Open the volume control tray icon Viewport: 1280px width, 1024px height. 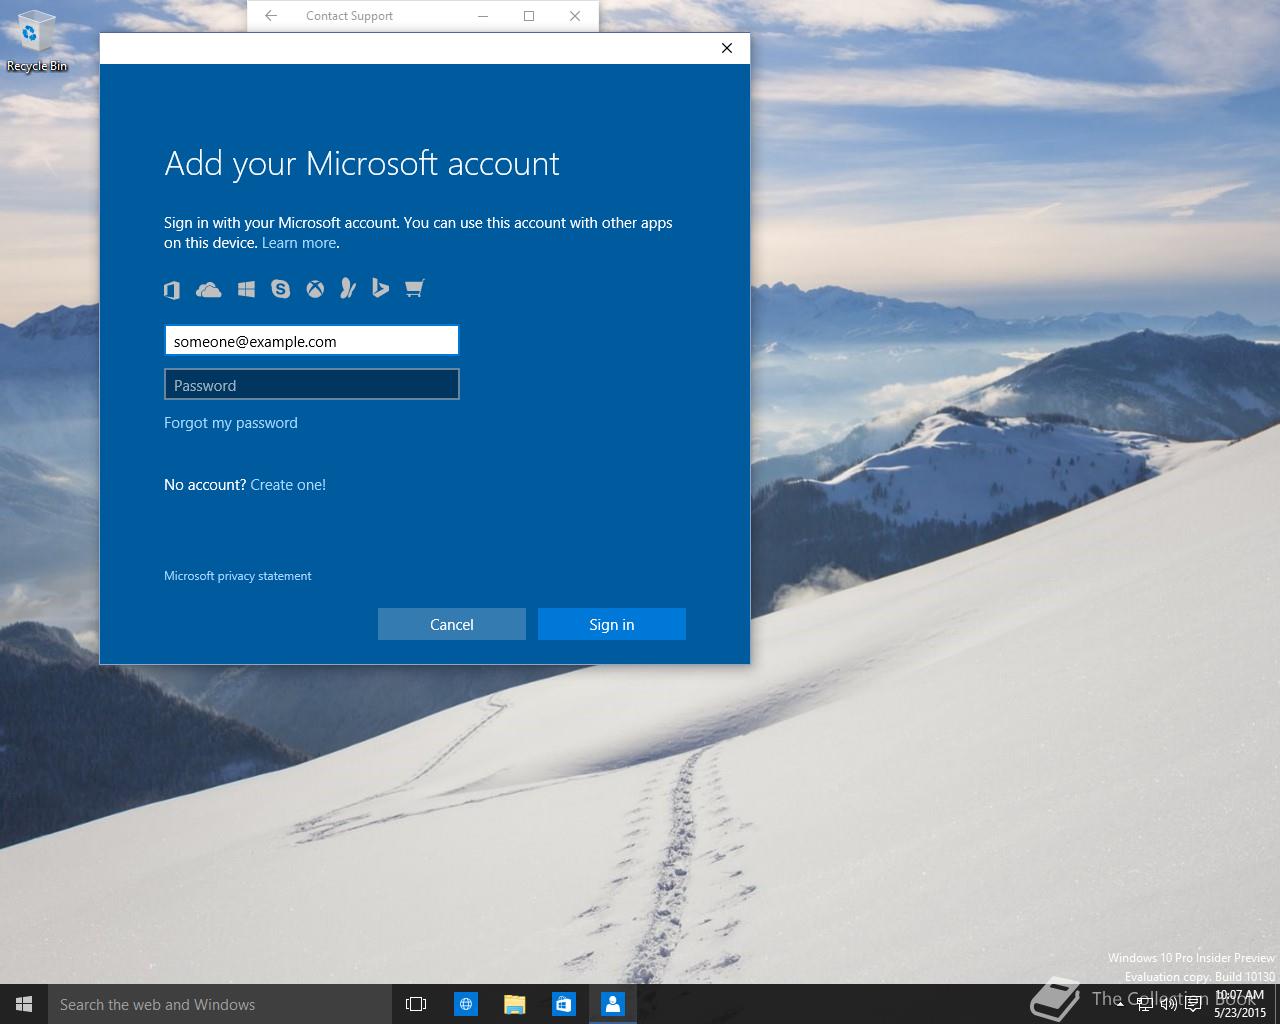coord(1168,1005)
